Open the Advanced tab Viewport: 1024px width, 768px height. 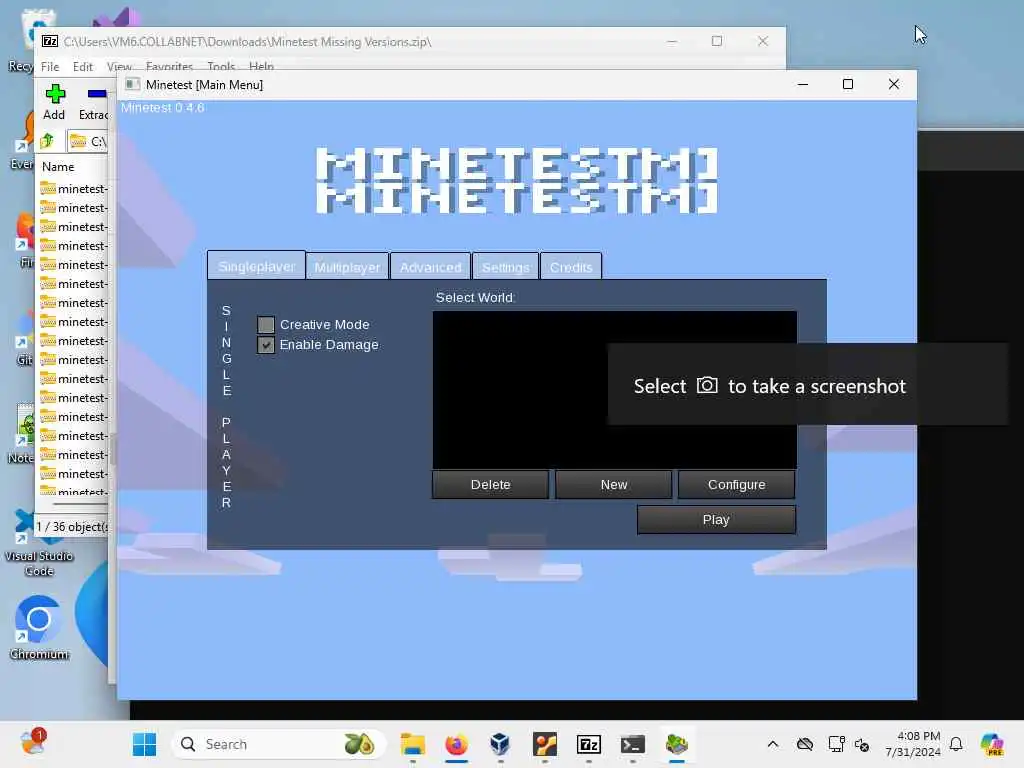tap(430, 267)
